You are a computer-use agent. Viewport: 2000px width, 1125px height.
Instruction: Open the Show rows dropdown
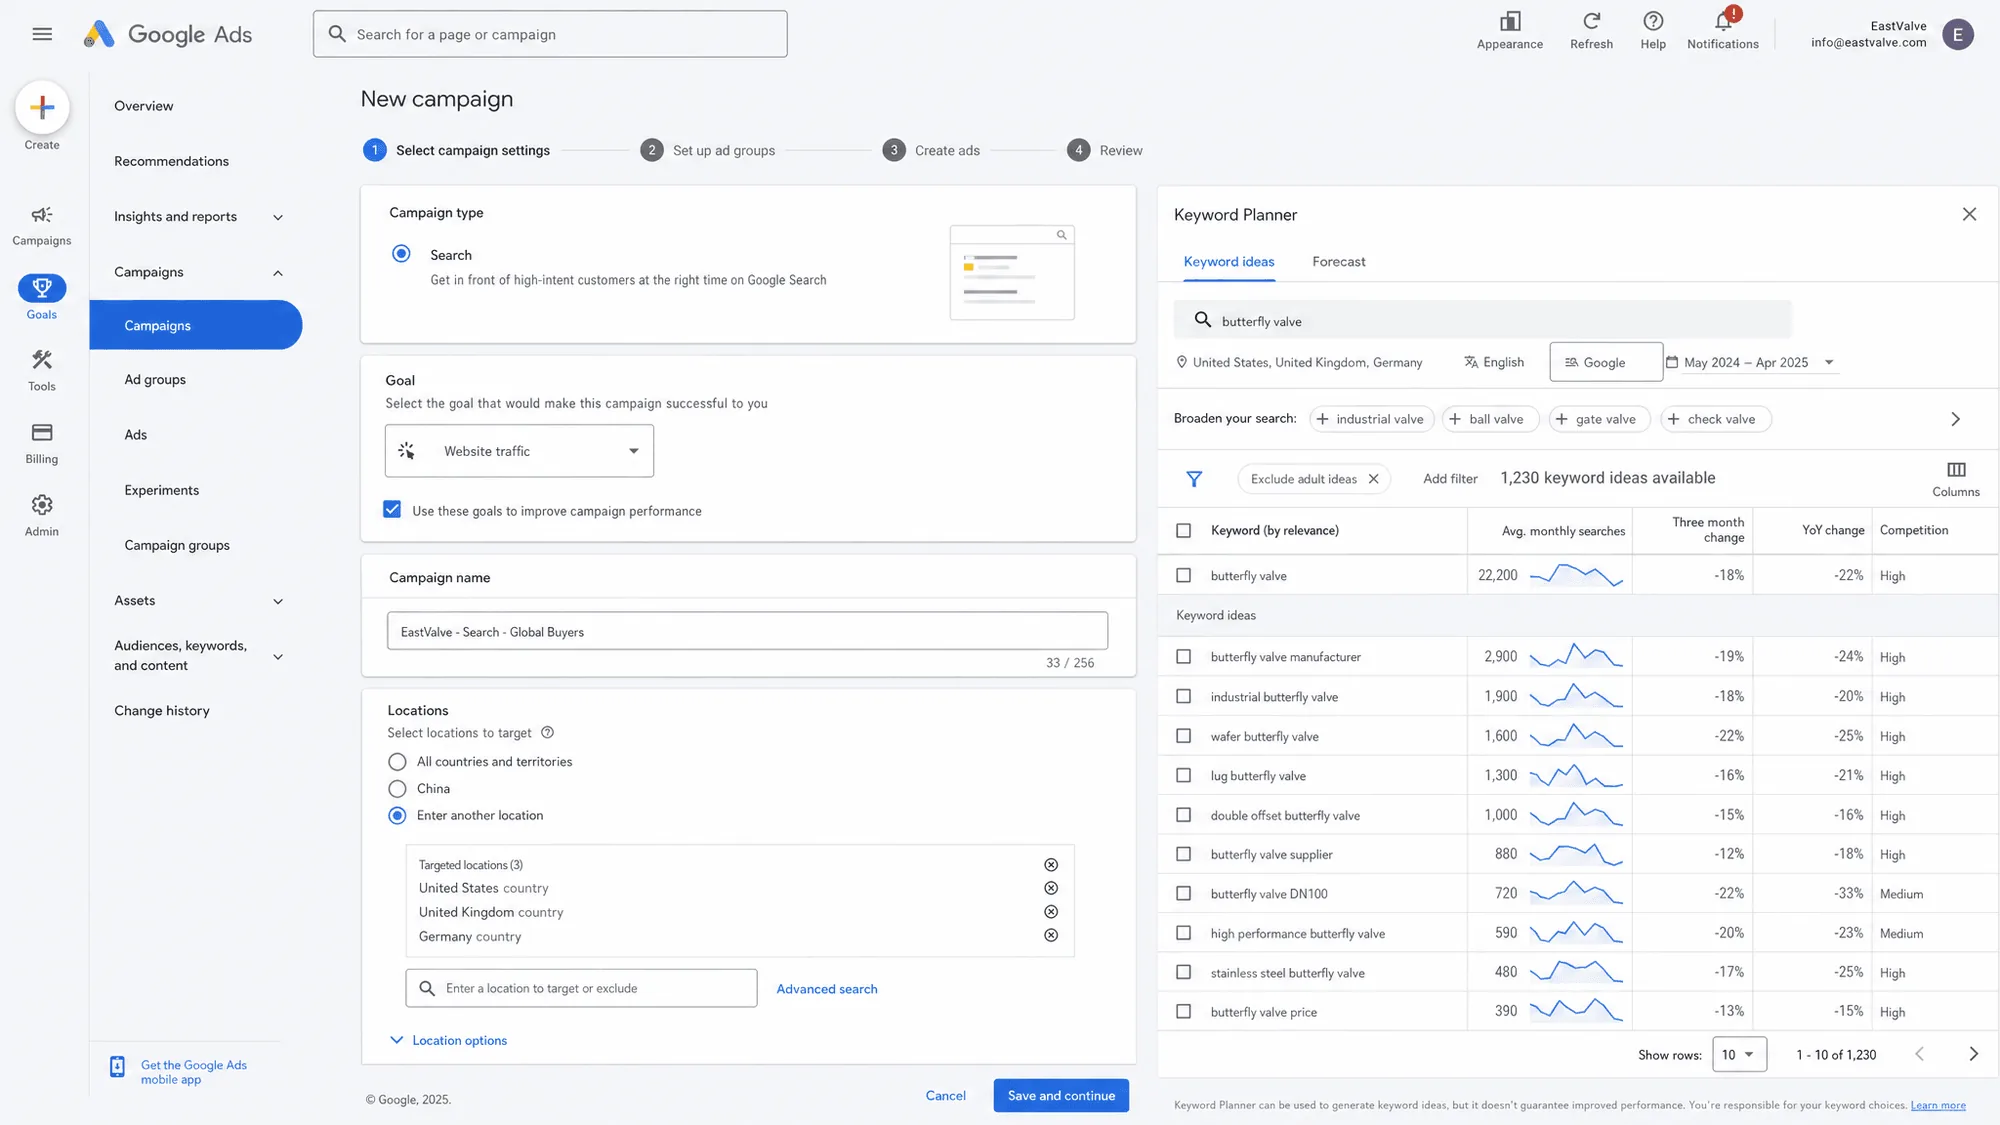coord(1739,1054)
